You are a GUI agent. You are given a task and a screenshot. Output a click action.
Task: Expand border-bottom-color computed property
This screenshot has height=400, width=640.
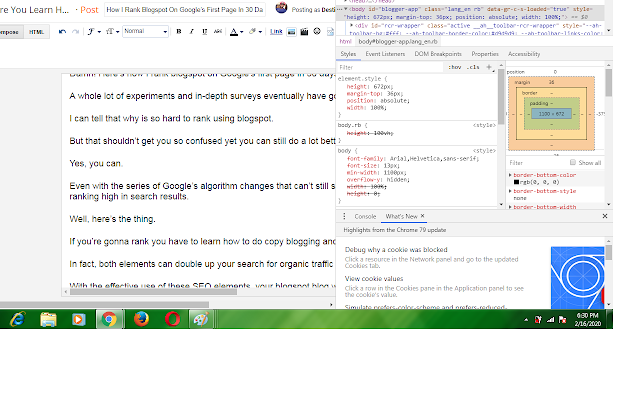[x=510, y=175]
